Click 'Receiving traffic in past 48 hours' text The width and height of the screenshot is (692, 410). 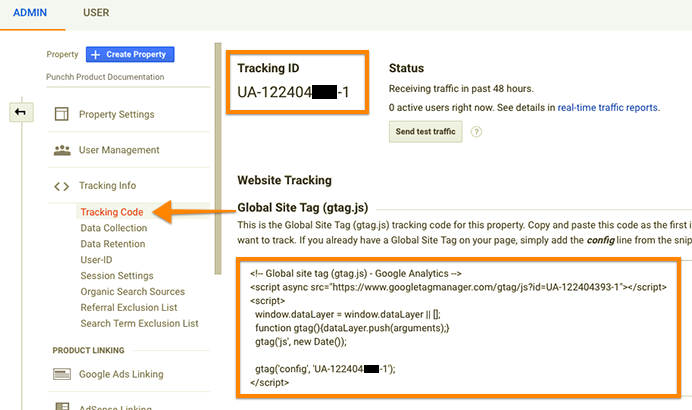[x=461, y=89]
